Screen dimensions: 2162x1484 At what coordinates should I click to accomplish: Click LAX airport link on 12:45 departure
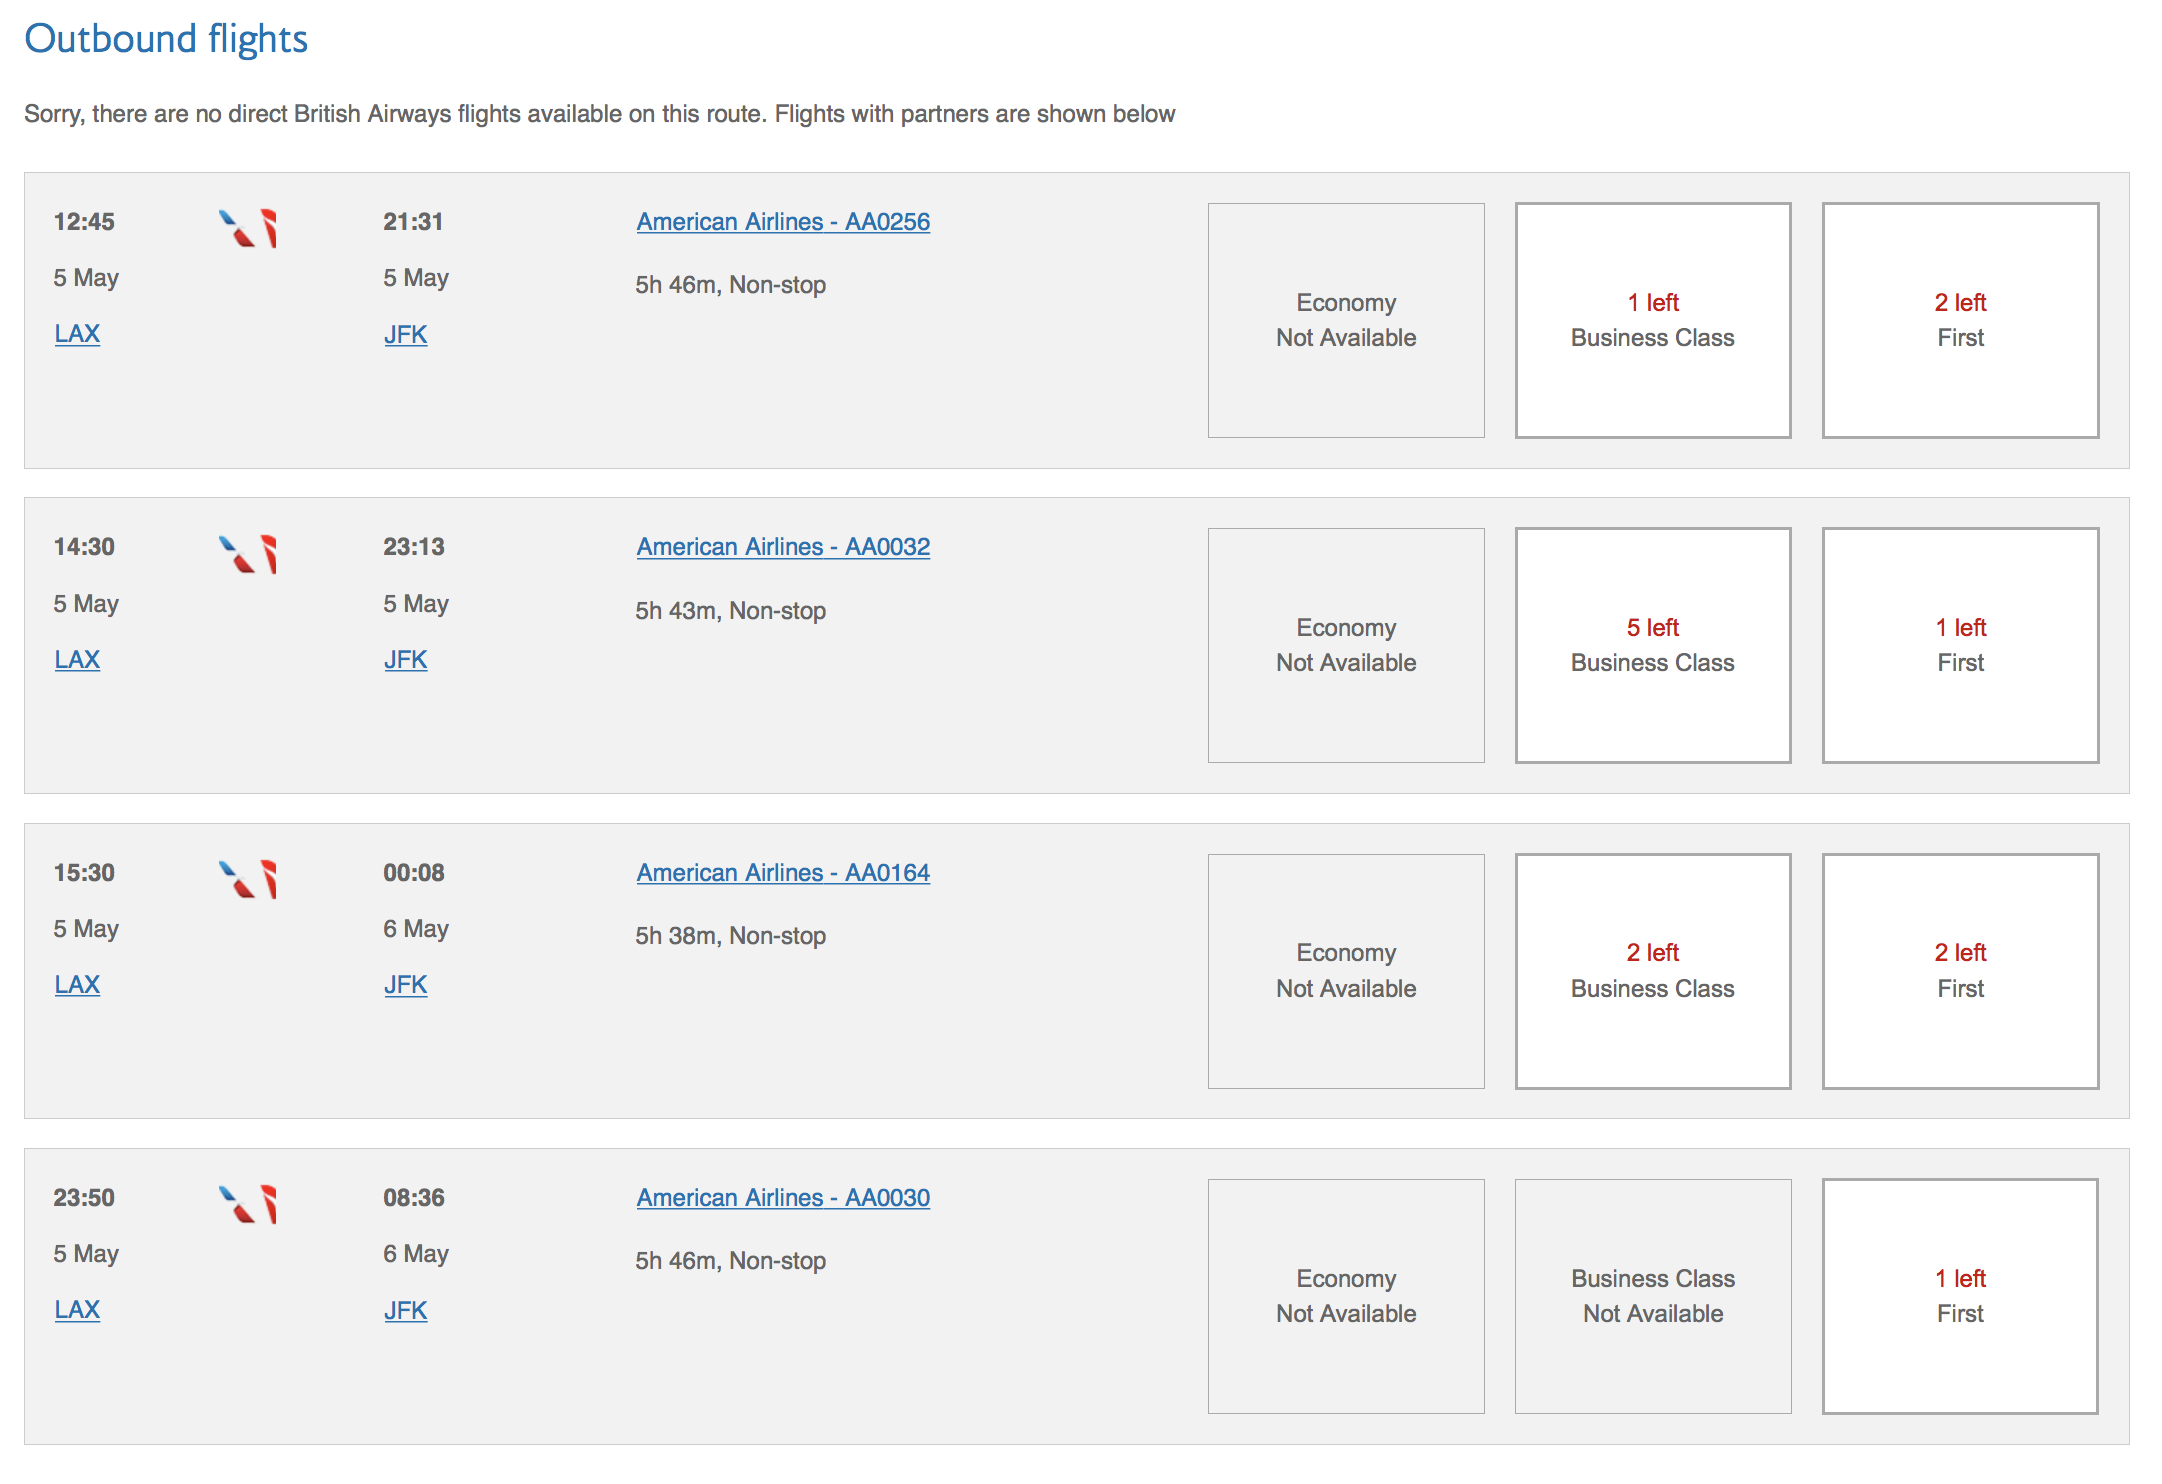tap(77, 334)
